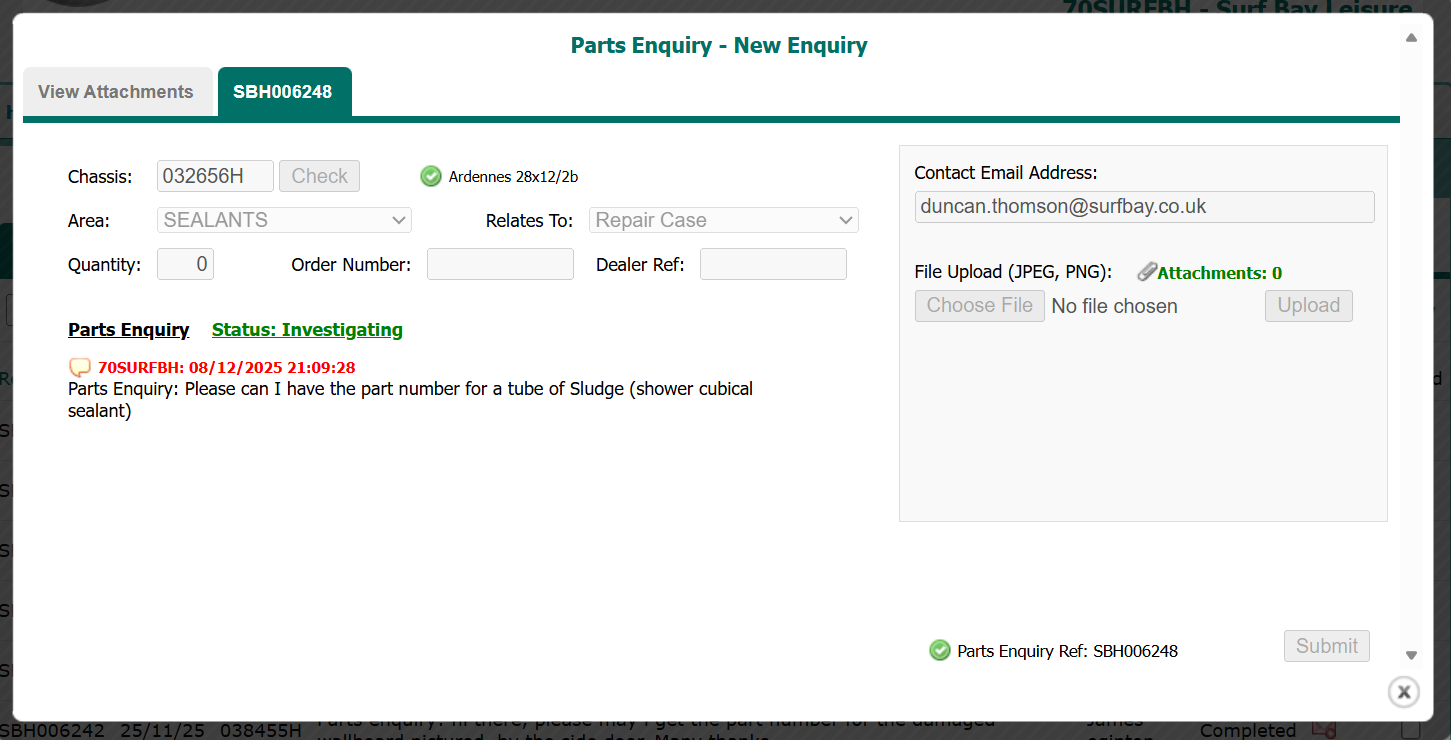Click the Submit button

1326,646
